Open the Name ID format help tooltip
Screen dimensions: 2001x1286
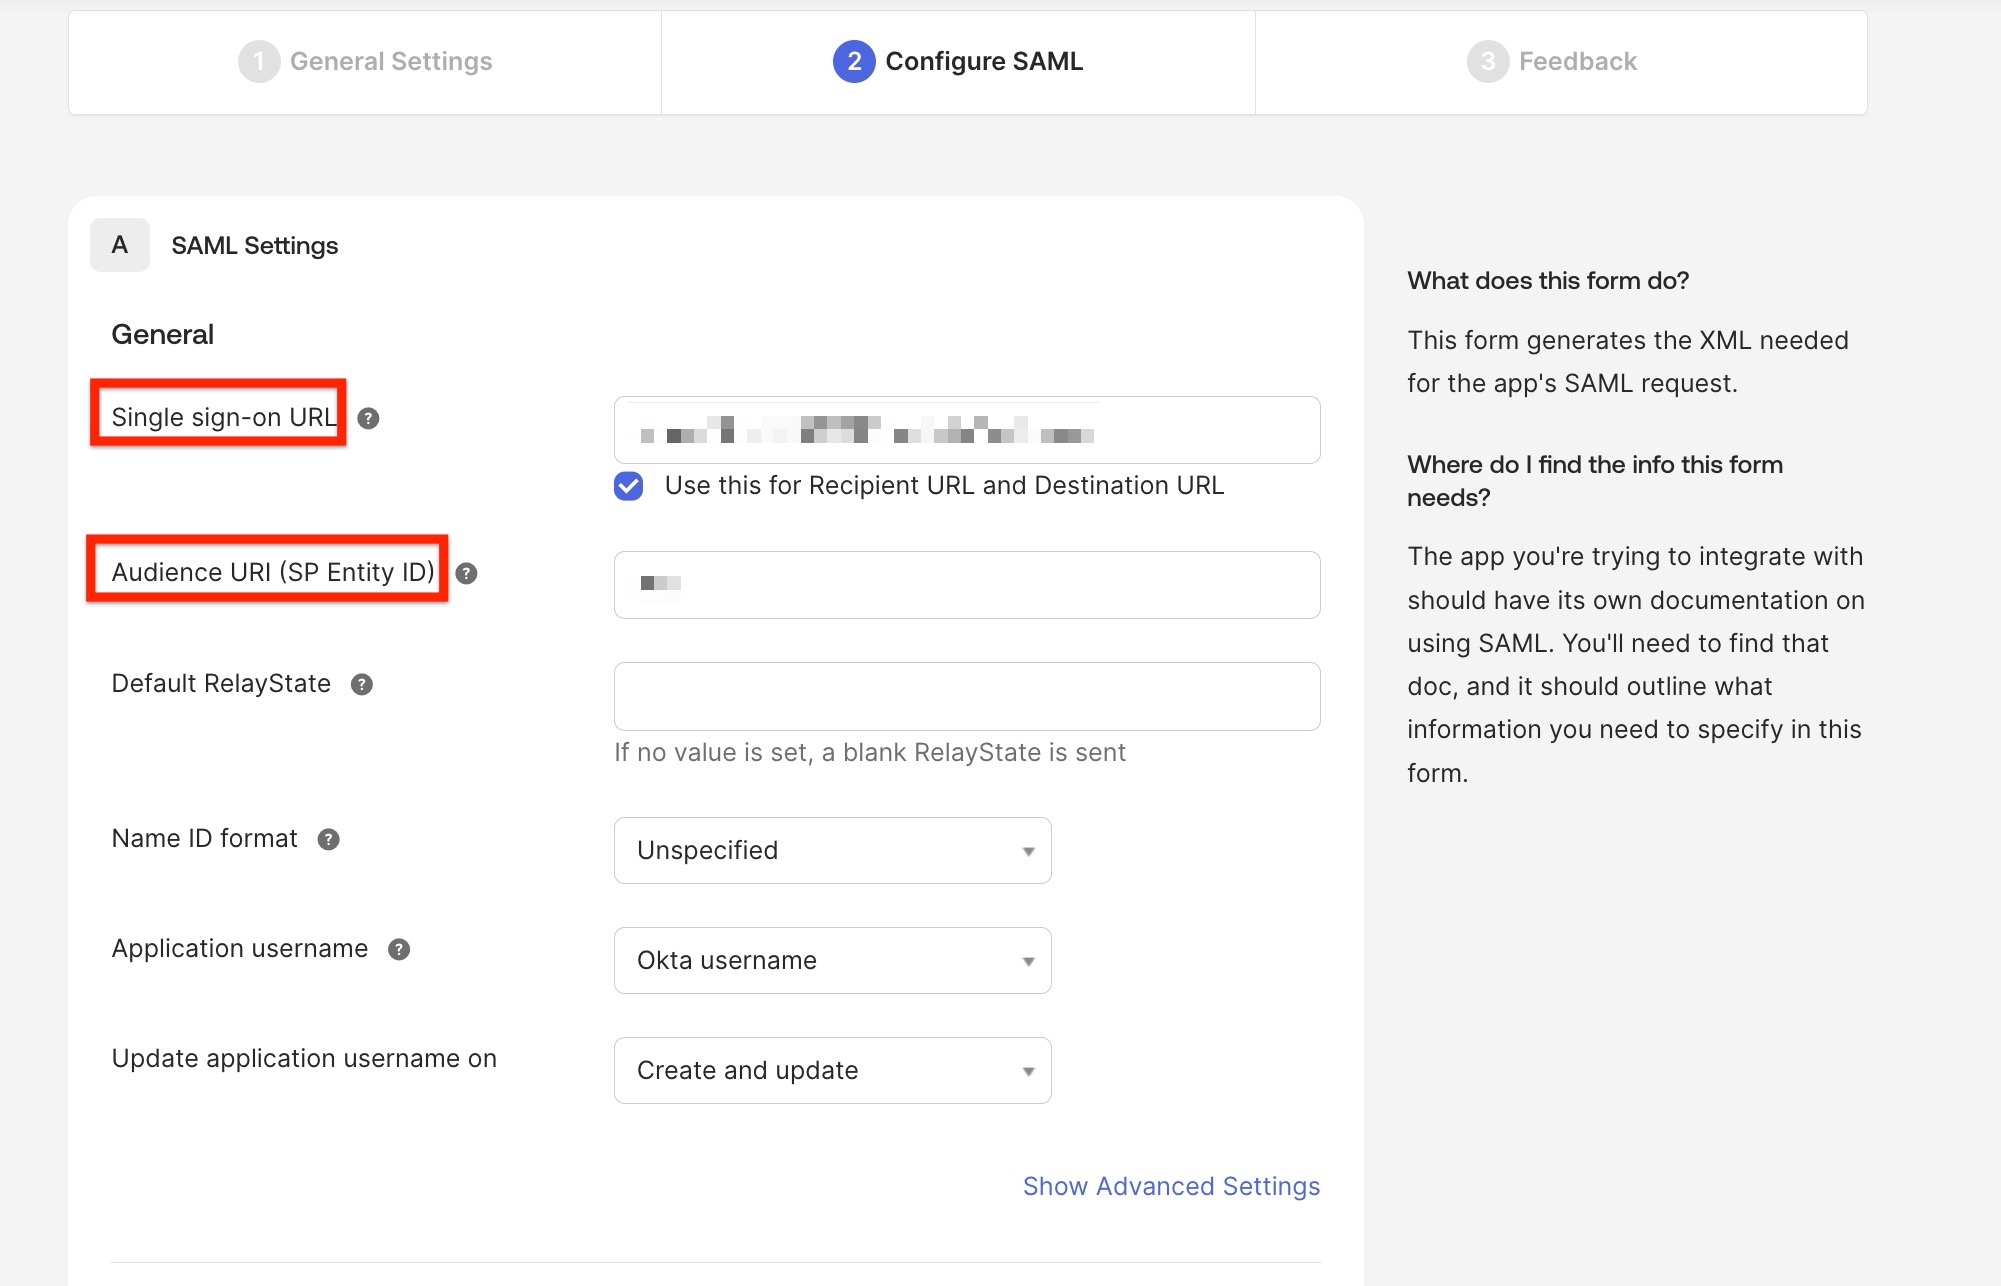[330, 839]
